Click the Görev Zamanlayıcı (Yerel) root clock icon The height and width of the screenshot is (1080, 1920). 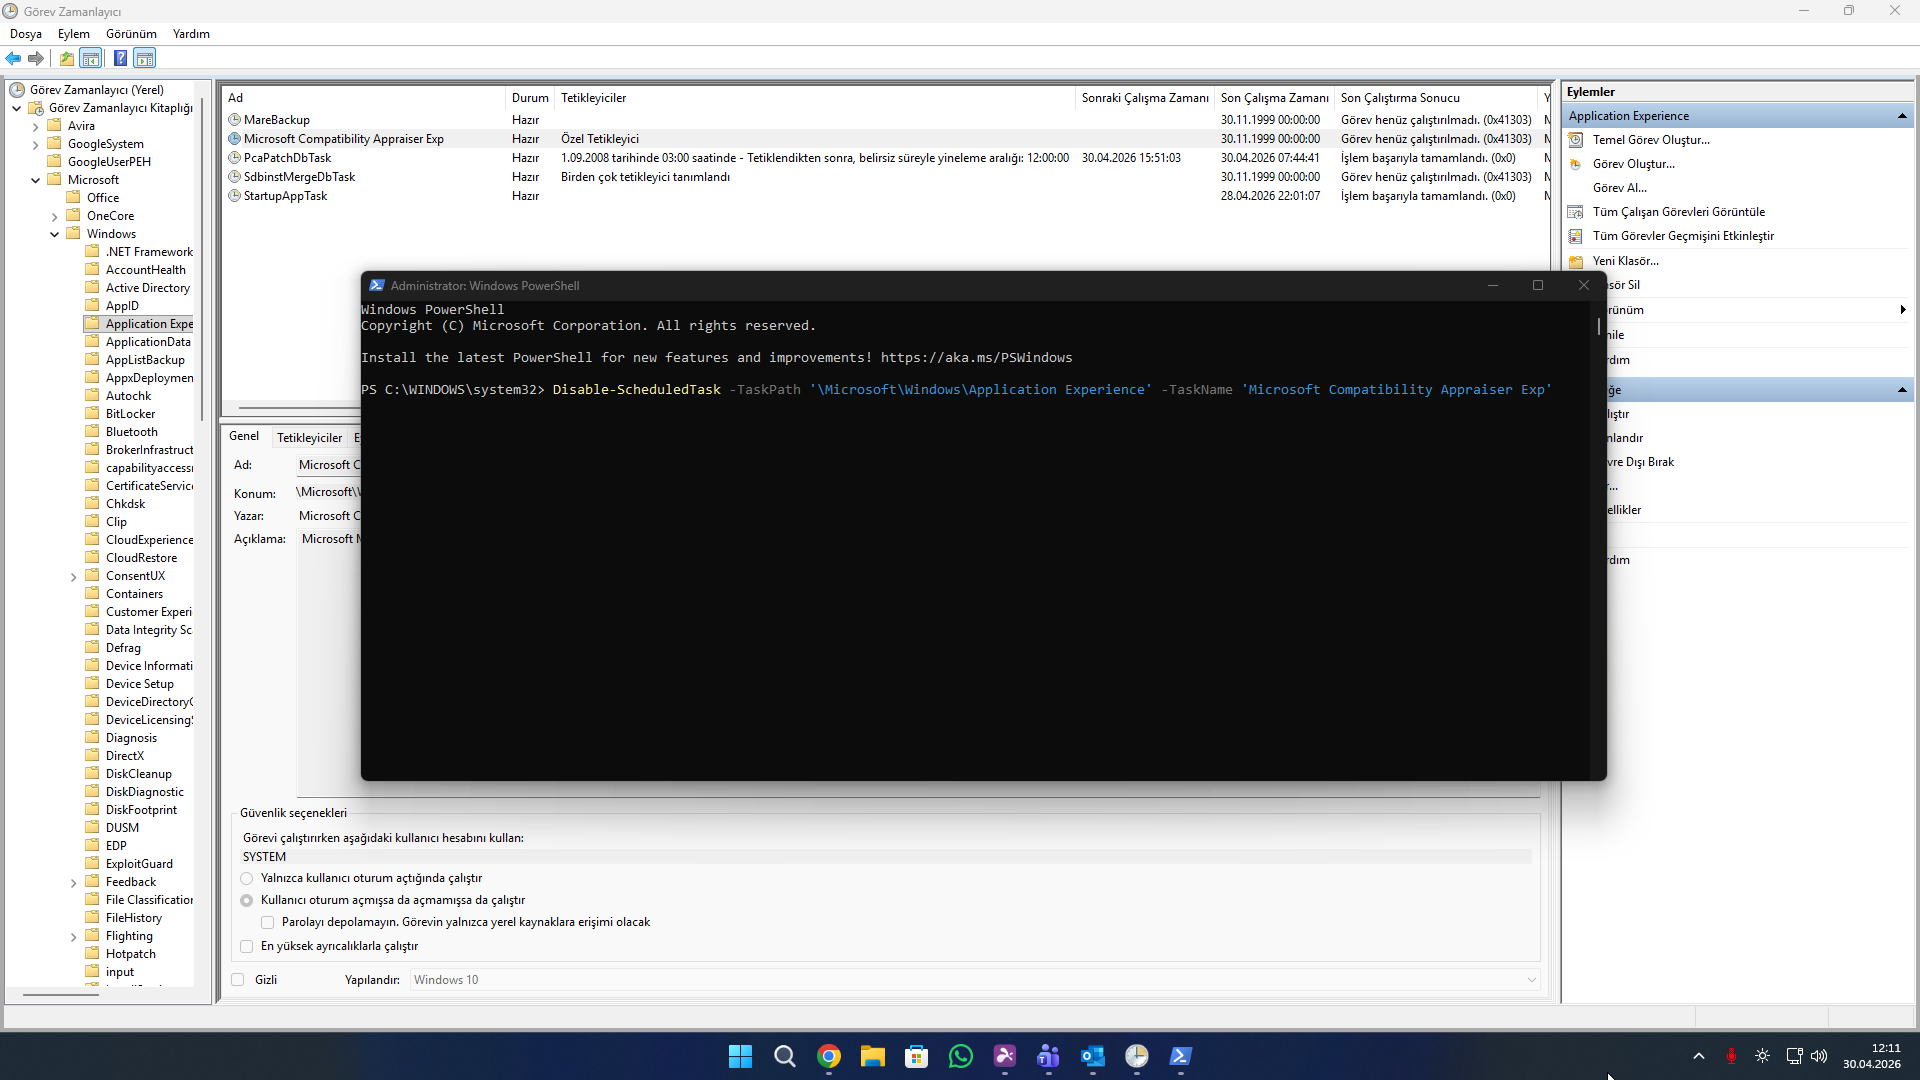point(17,90)
